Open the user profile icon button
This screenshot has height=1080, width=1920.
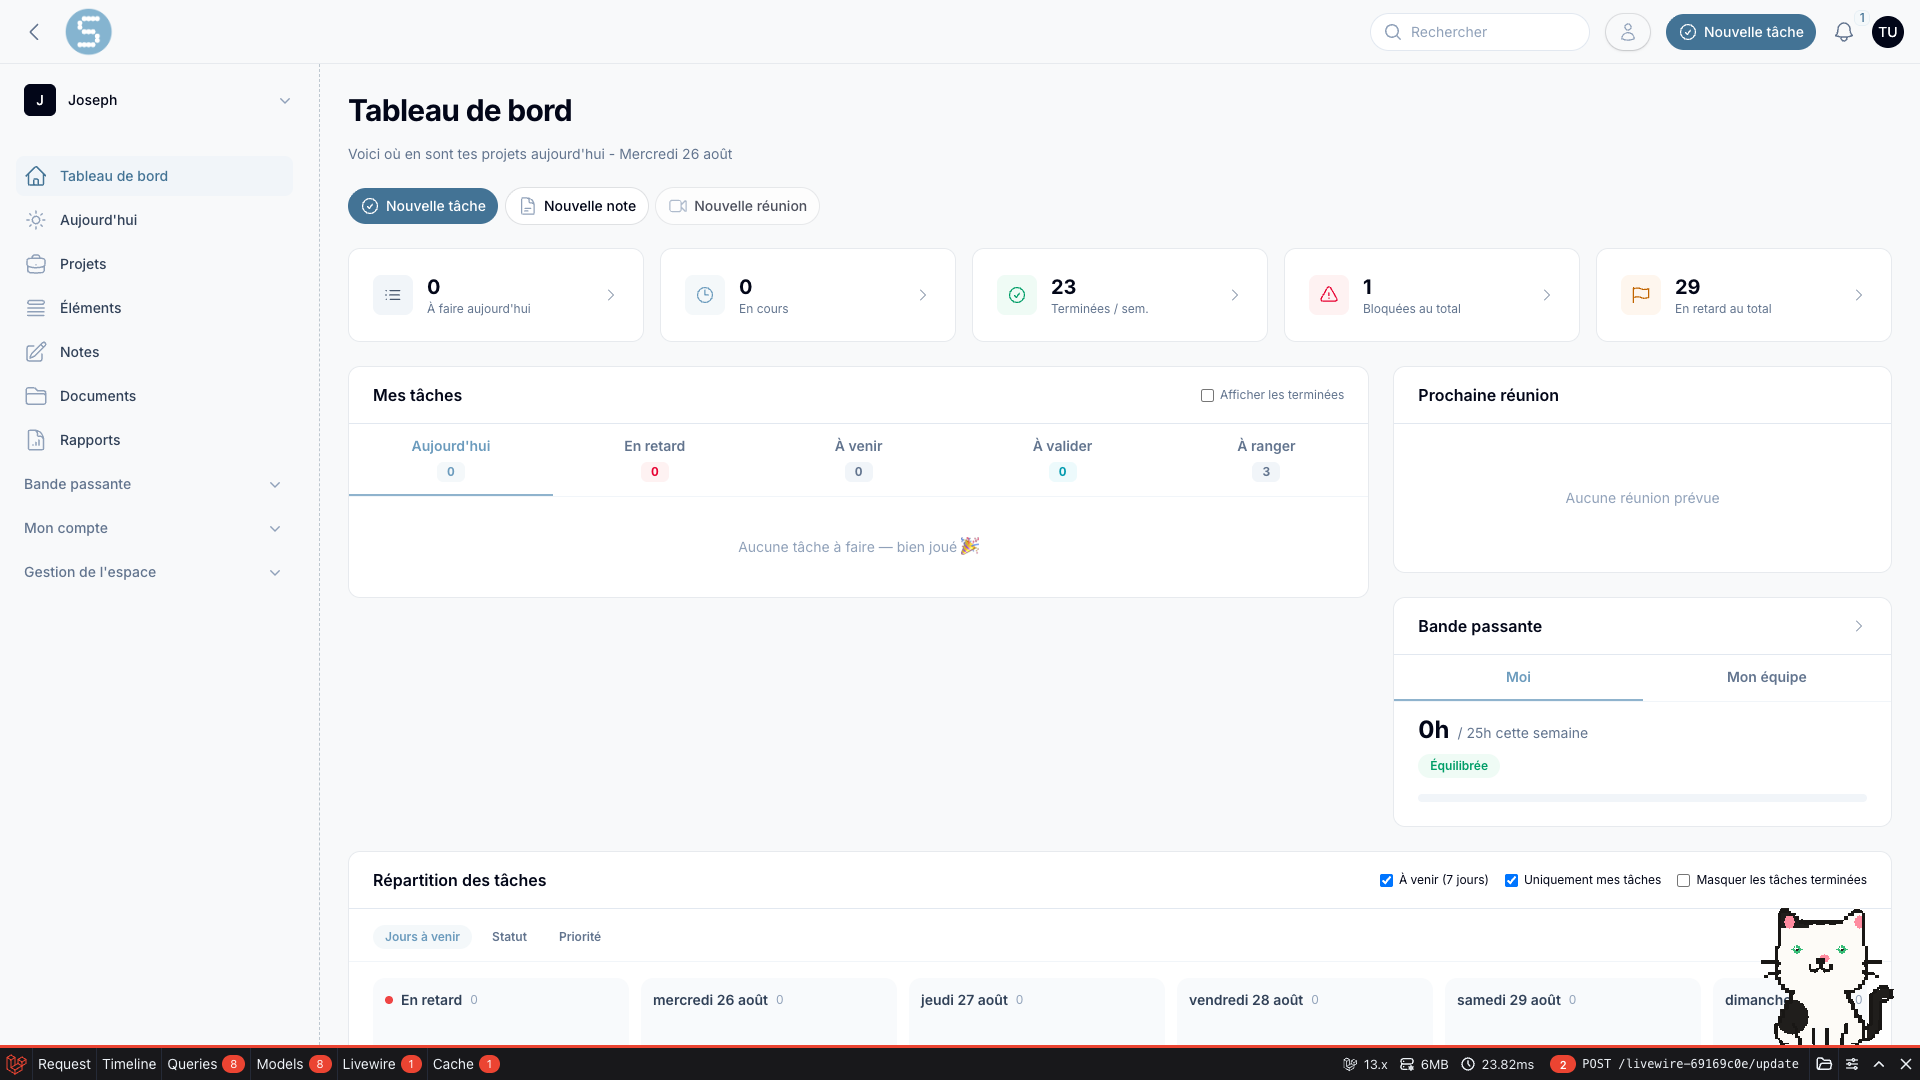[1627, 32]
